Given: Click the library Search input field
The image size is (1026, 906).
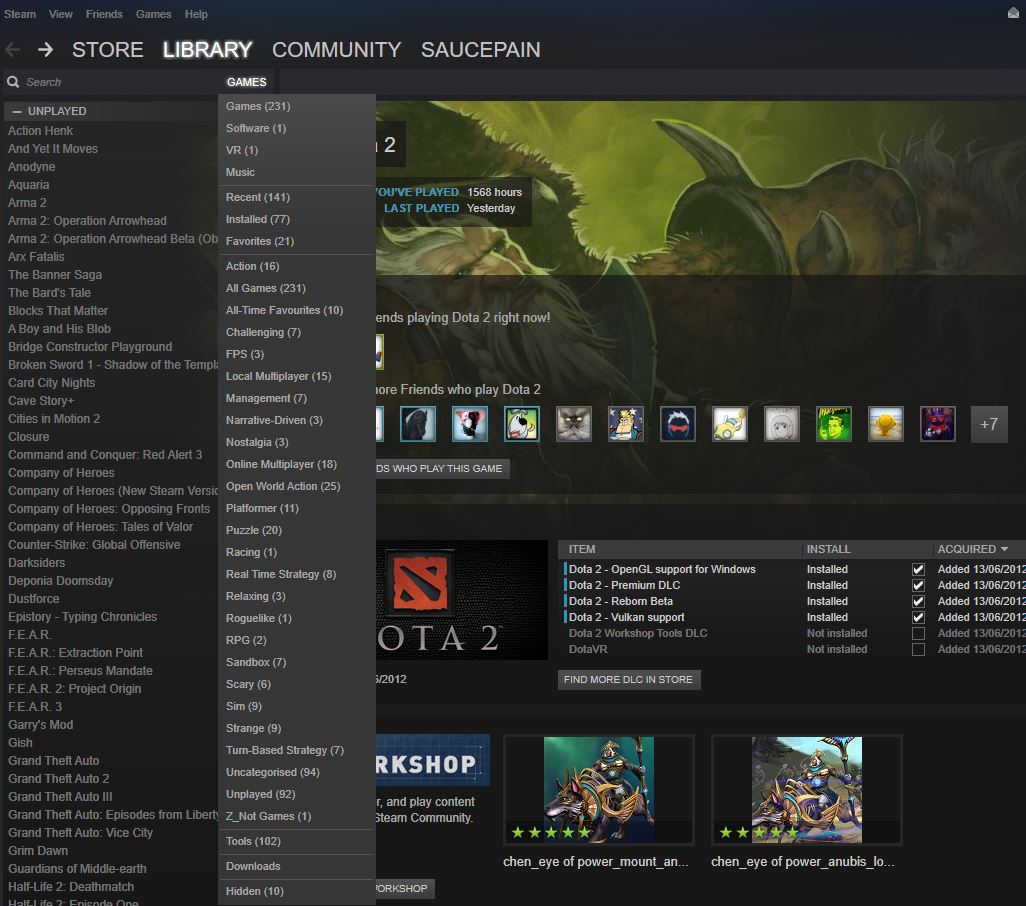Looking at the screenshot, I should point(110,82).
